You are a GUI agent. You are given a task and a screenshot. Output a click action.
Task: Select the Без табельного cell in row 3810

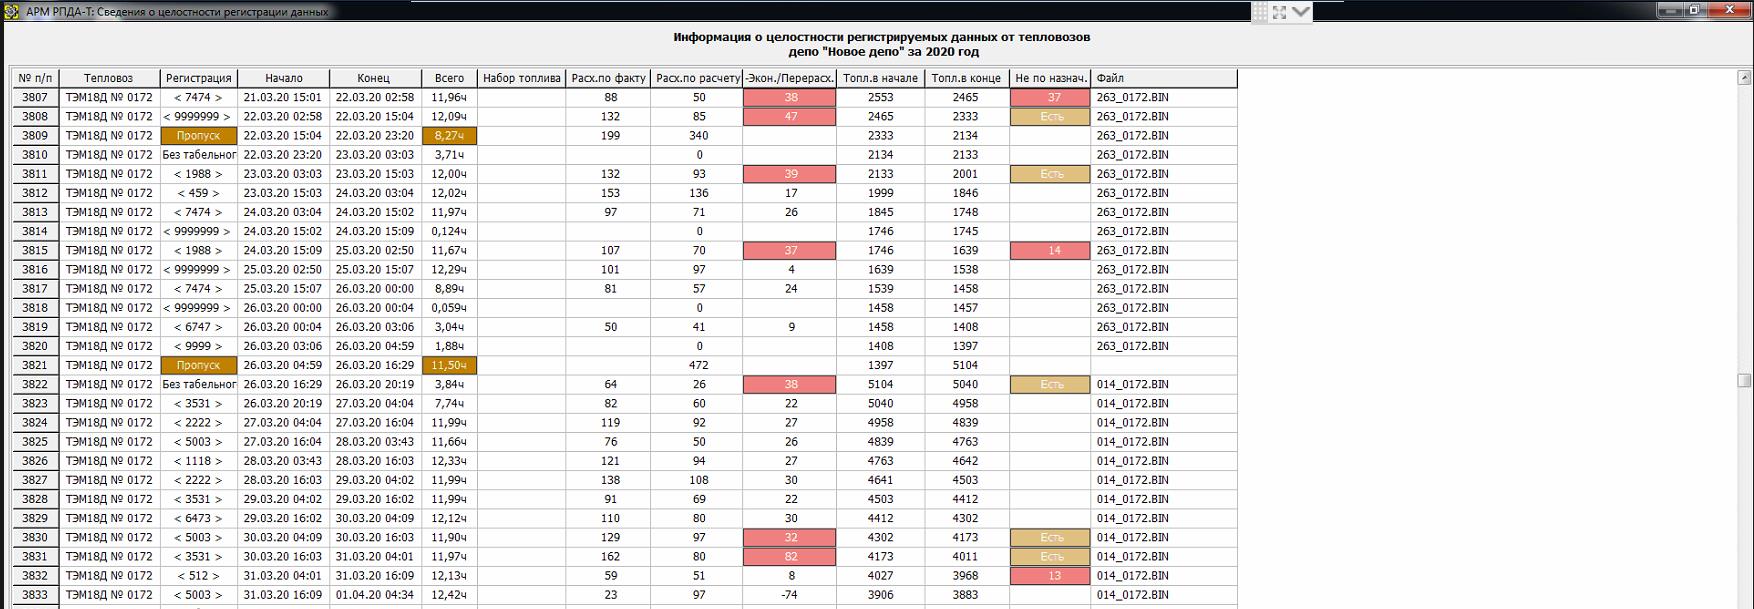(198, 155)
